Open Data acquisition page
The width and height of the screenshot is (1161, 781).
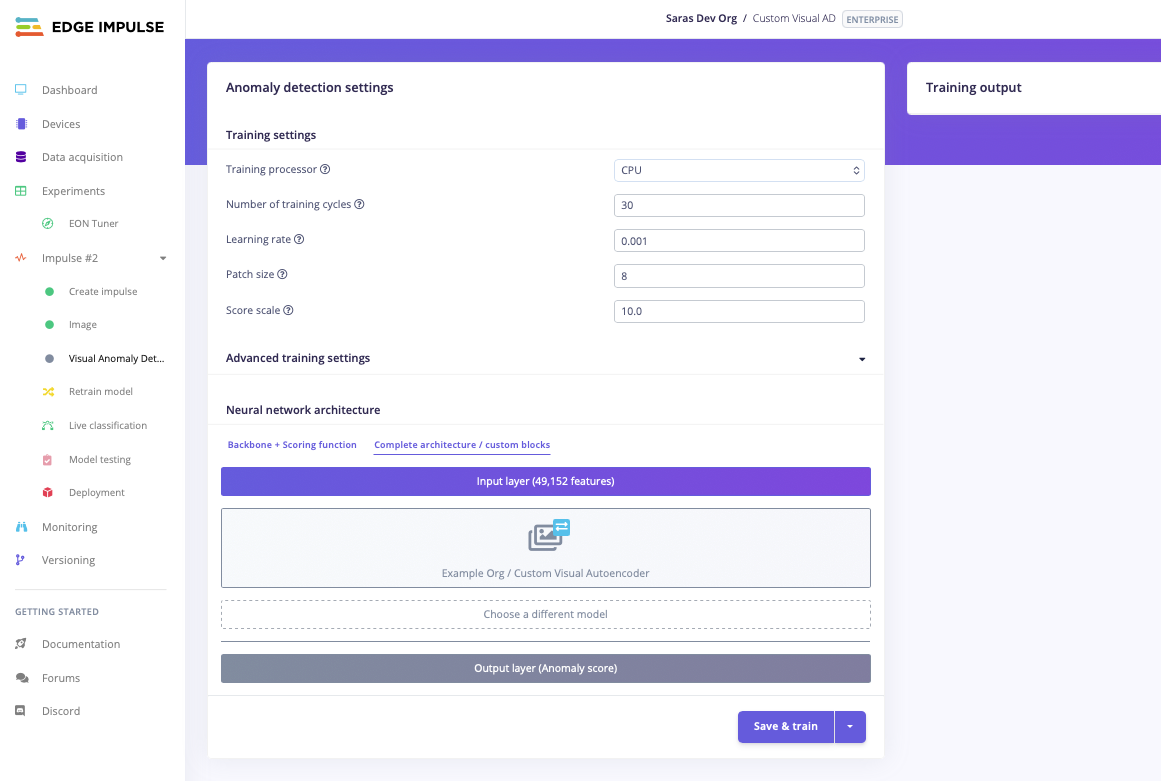(x=82, y=157)
